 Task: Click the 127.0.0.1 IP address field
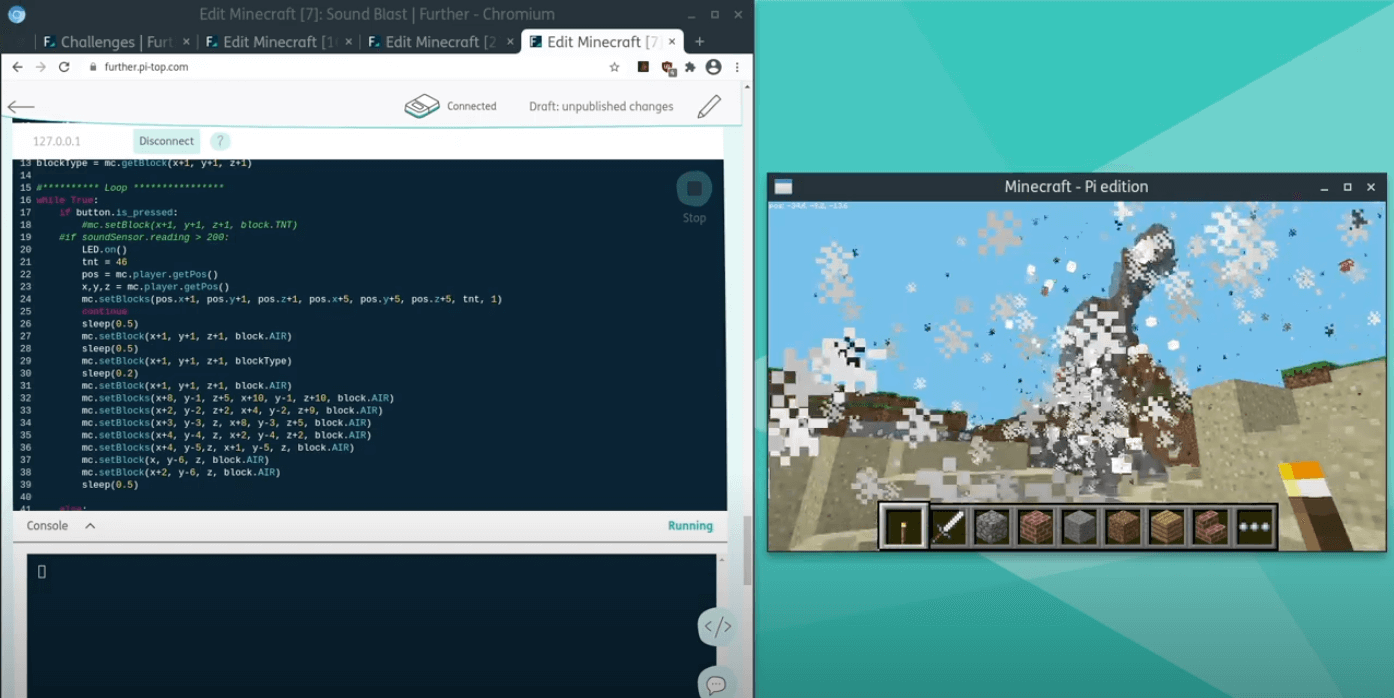click(x=57, y=141)
